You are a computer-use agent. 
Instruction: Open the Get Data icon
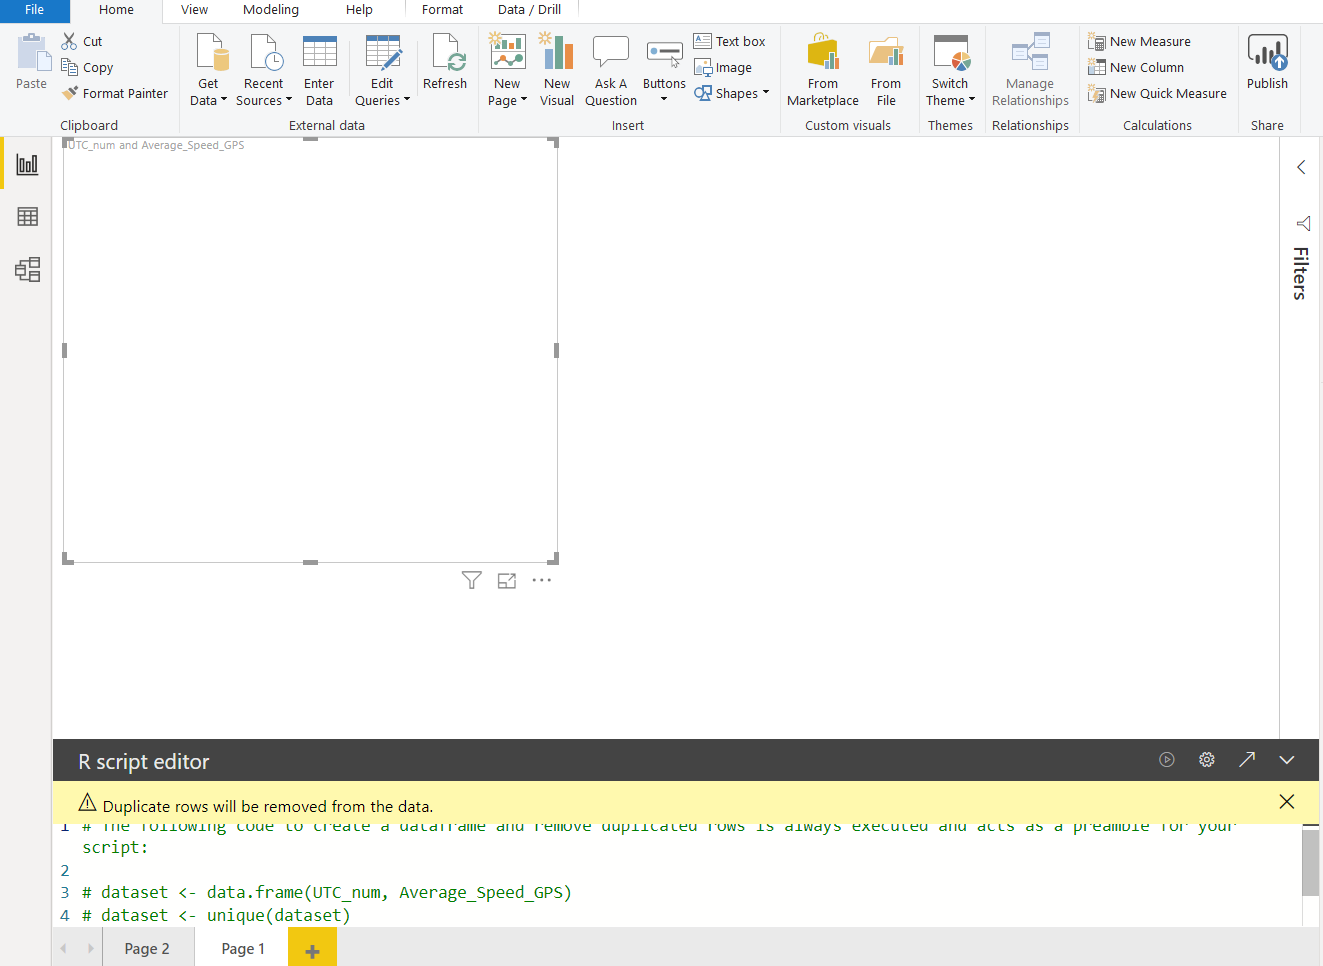click(x=212, y=53)
